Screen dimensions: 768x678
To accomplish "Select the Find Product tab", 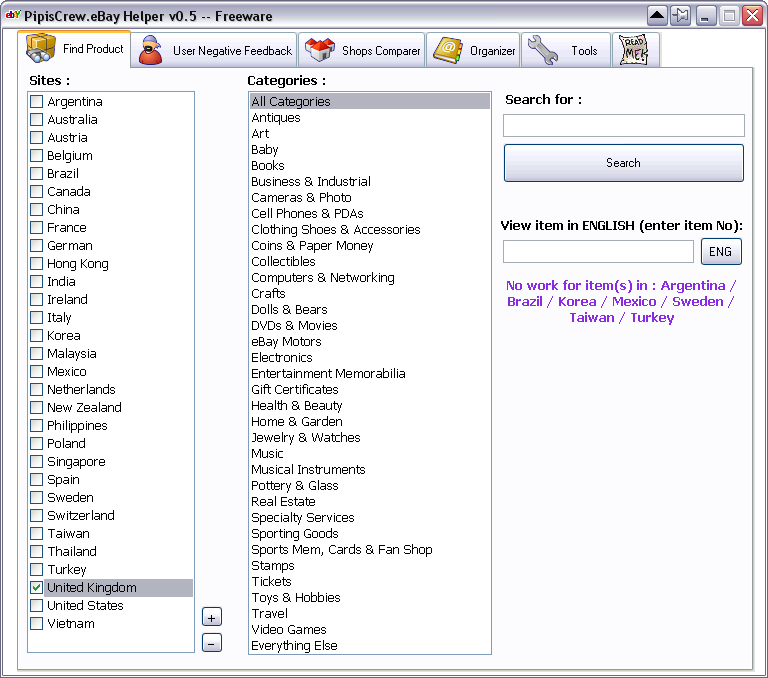I will coord(74,48).
